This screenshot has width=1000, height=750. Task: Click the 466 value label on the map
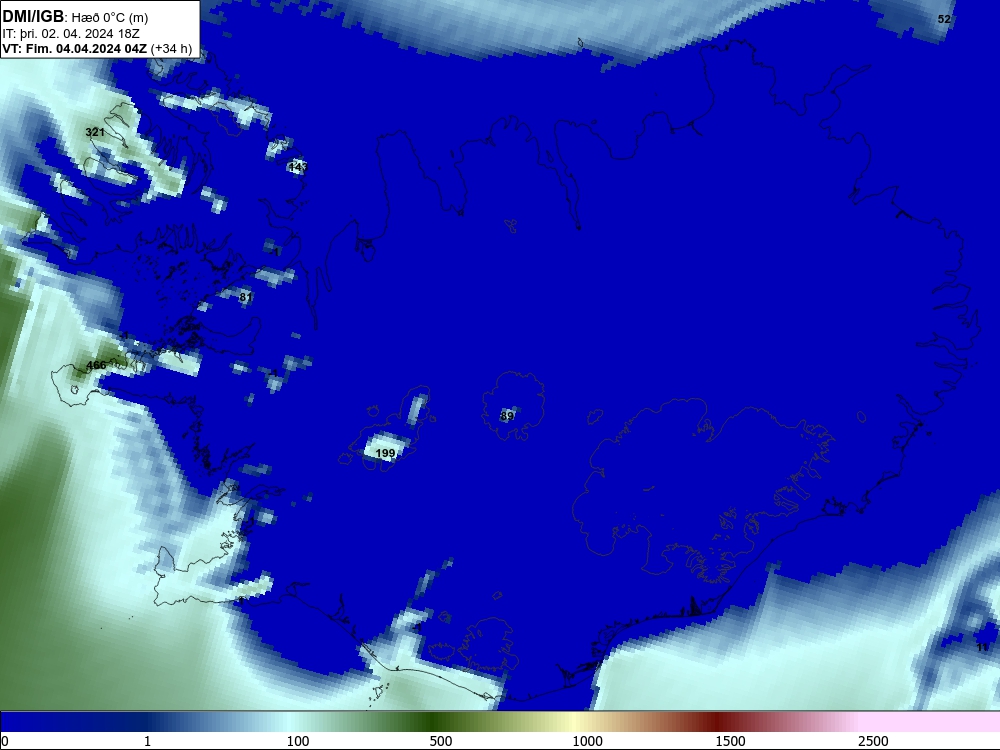[x=96, y=365]
